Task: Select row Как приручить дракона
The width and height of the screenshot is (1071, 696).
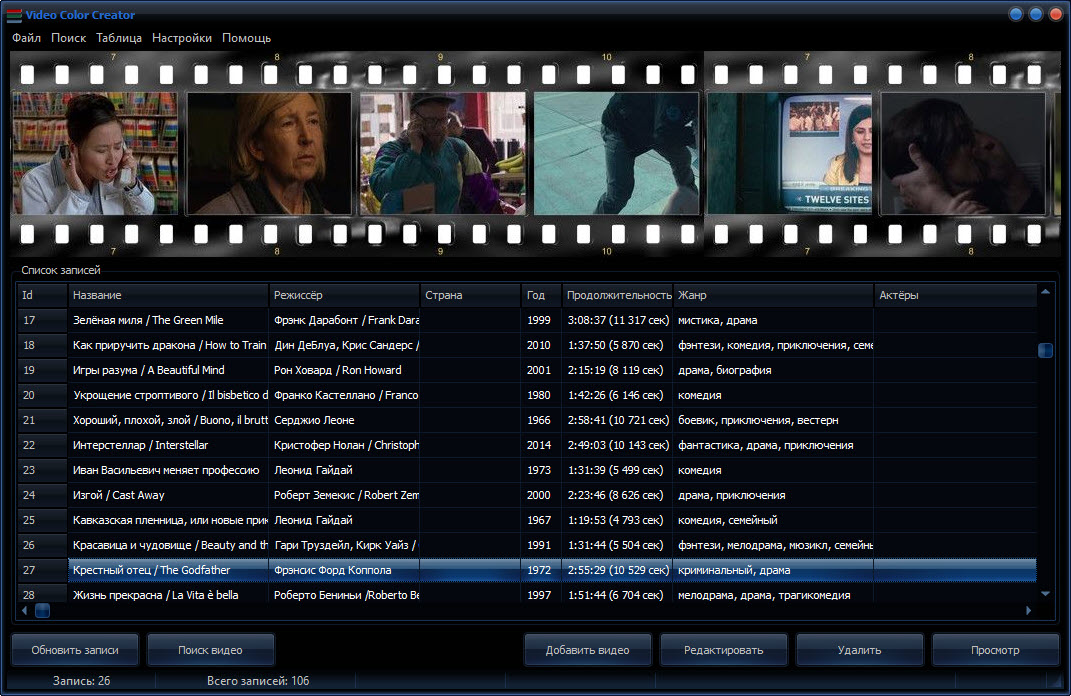Action: [527, 345]
